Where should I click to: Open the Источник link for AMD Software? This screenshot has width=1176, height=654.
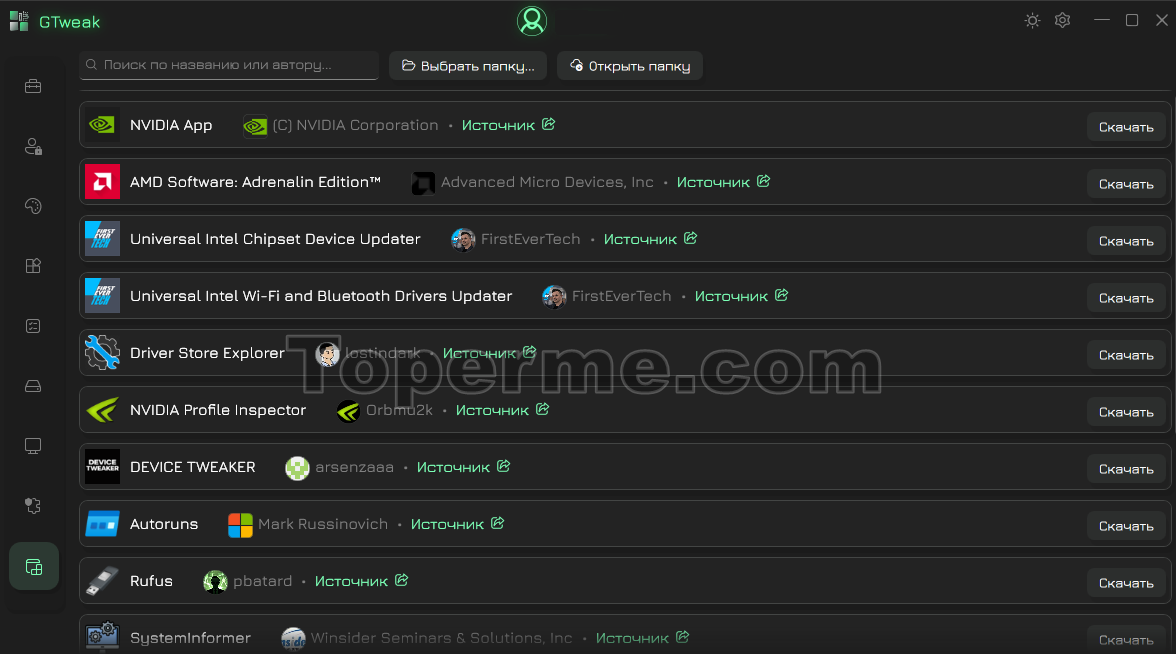coord(723,182)
